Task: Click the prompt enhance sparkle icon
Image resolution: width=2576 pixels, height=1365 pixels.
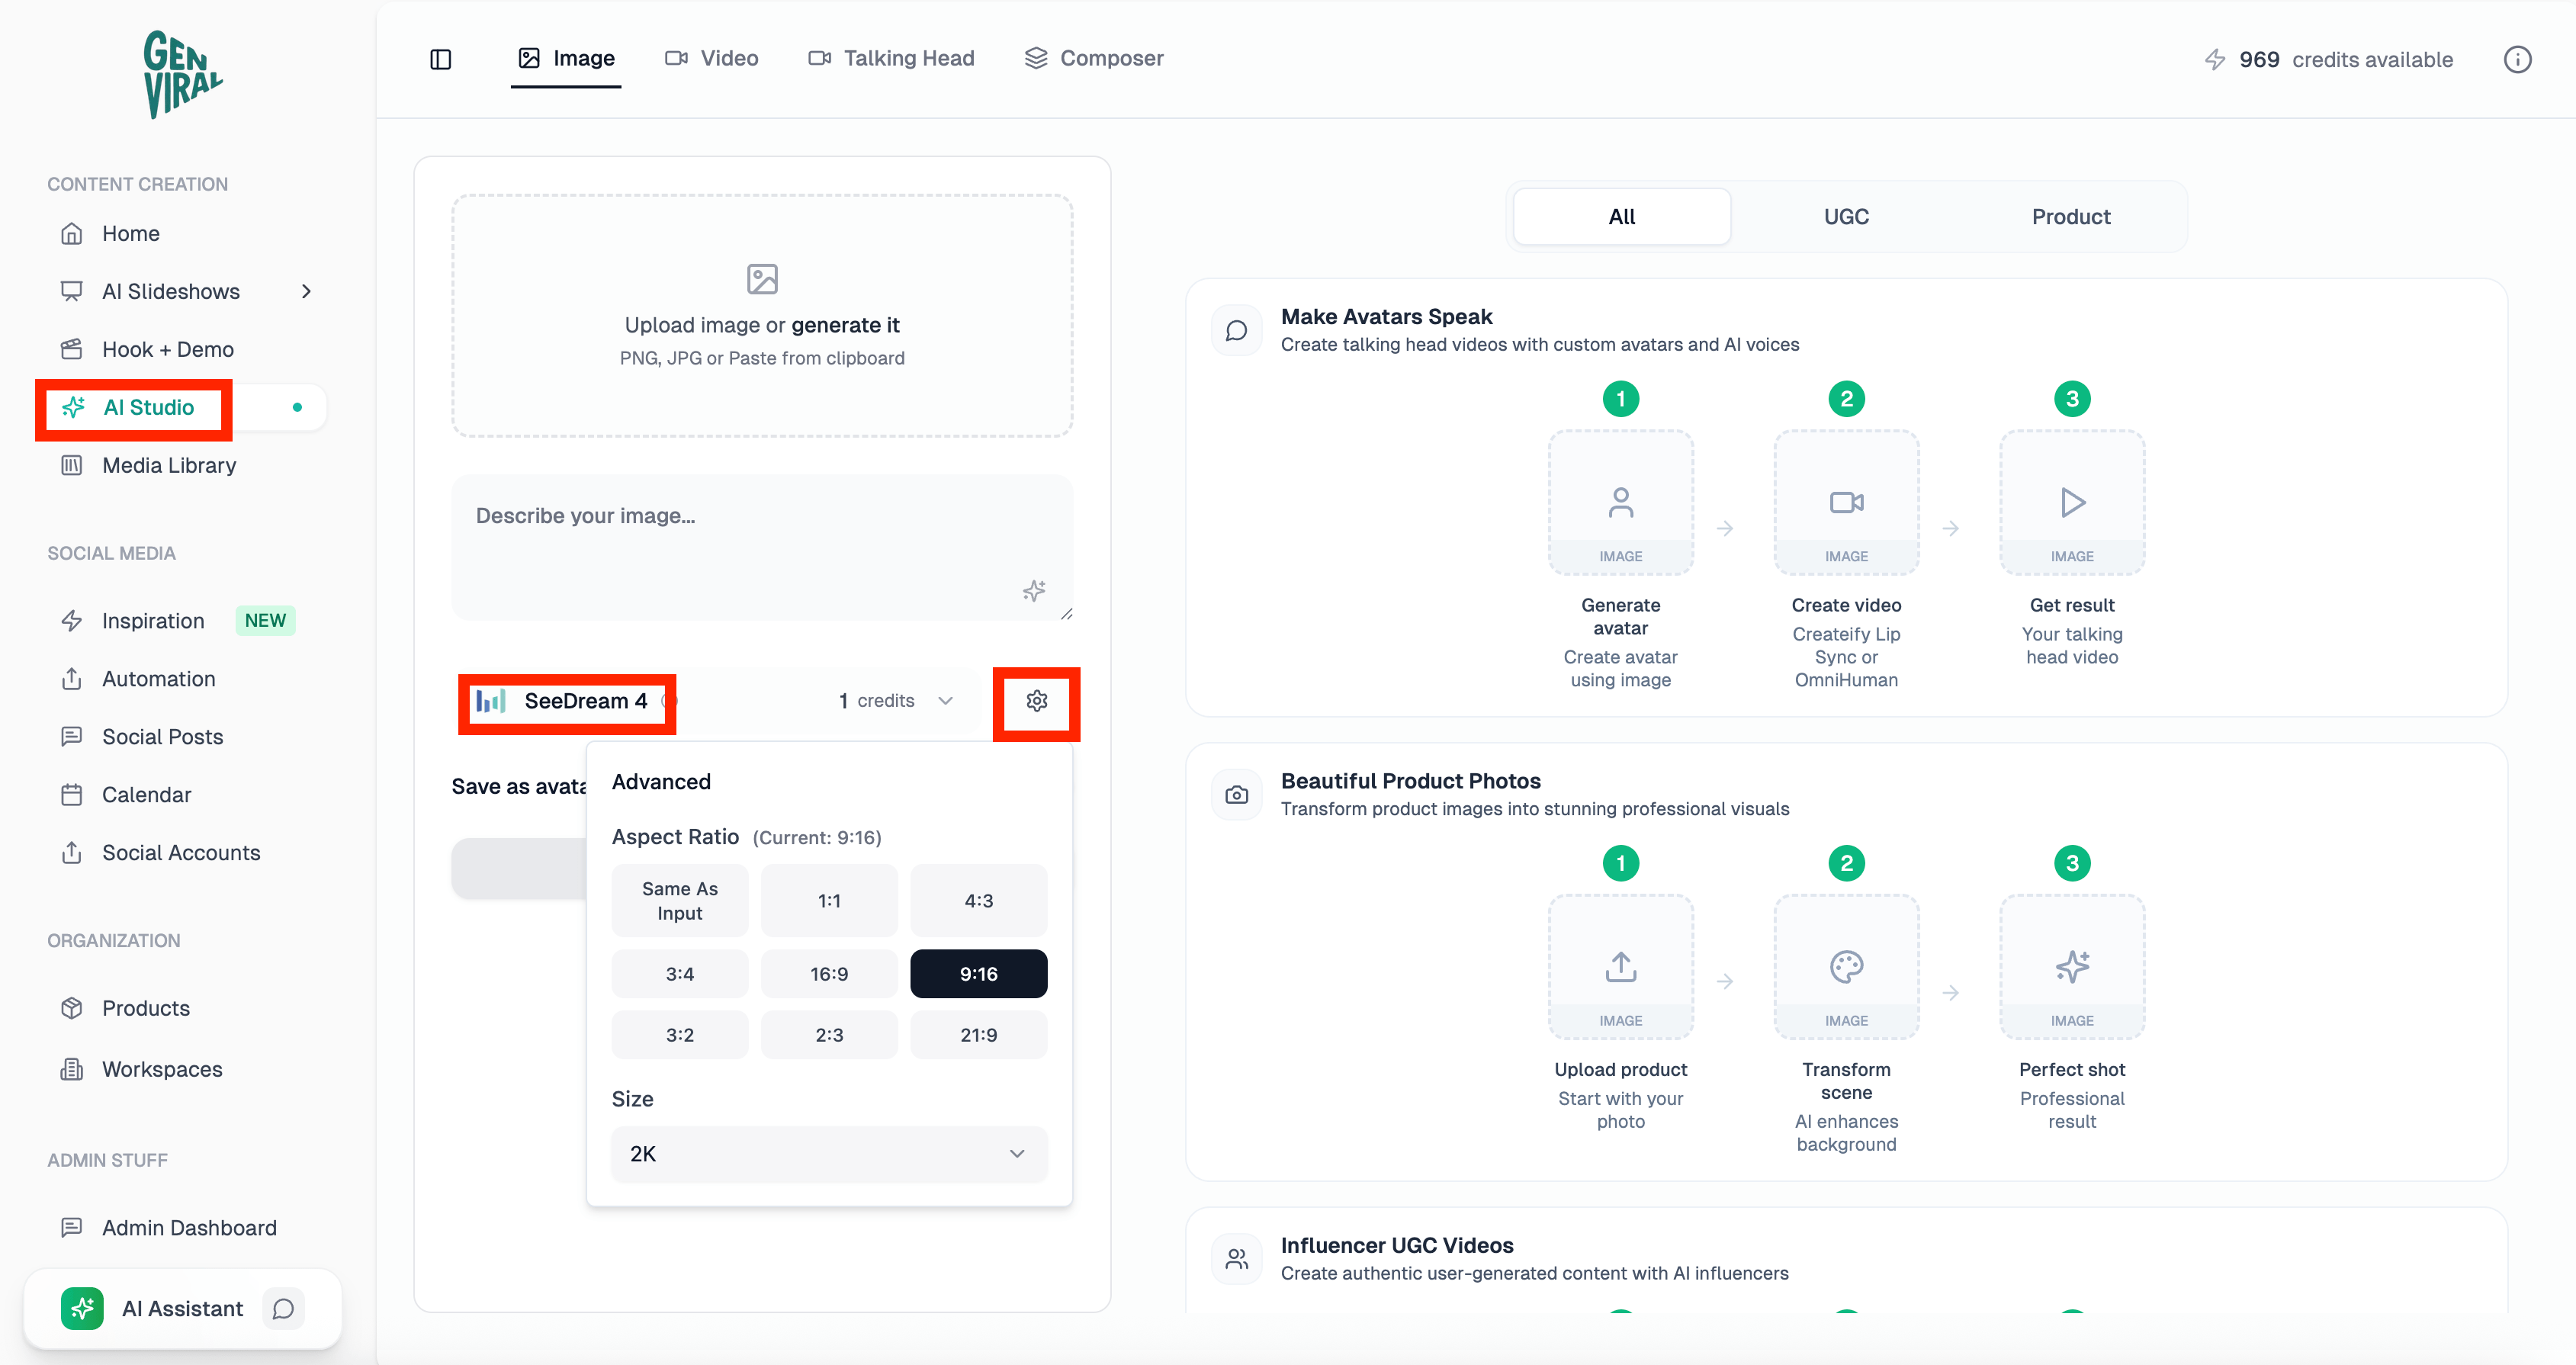Action: (x=1034, y=591)
